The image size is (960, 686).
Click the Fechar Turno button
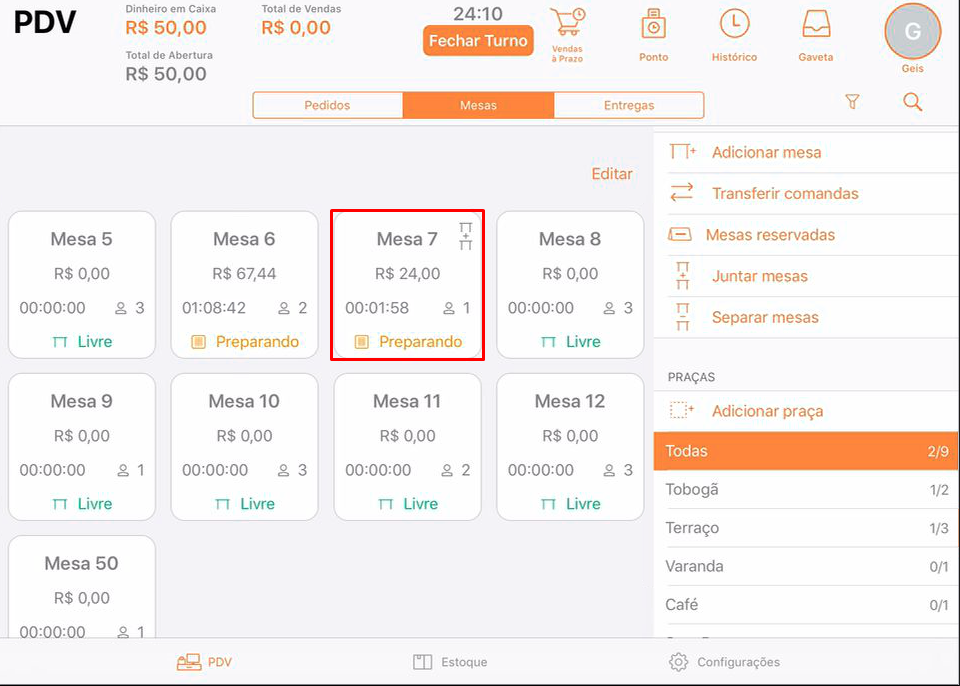click(478, 40)
